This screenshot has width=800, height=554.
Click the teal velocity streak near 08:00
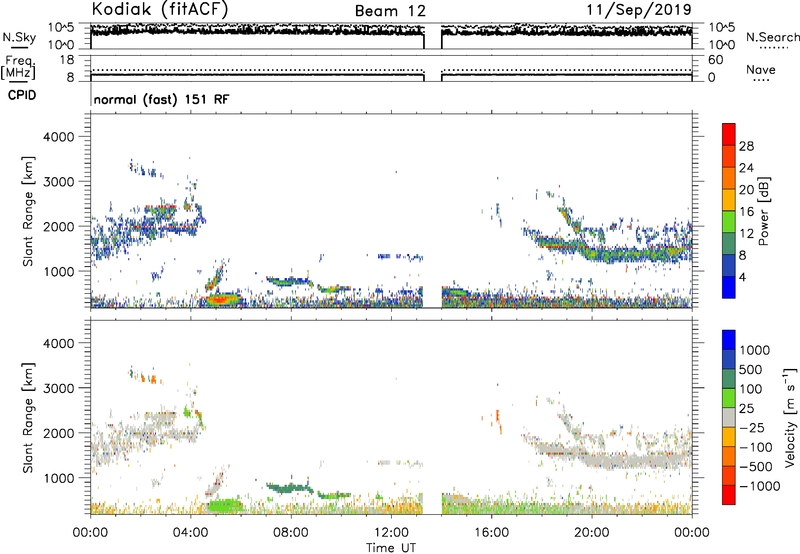tap(288, 488)
